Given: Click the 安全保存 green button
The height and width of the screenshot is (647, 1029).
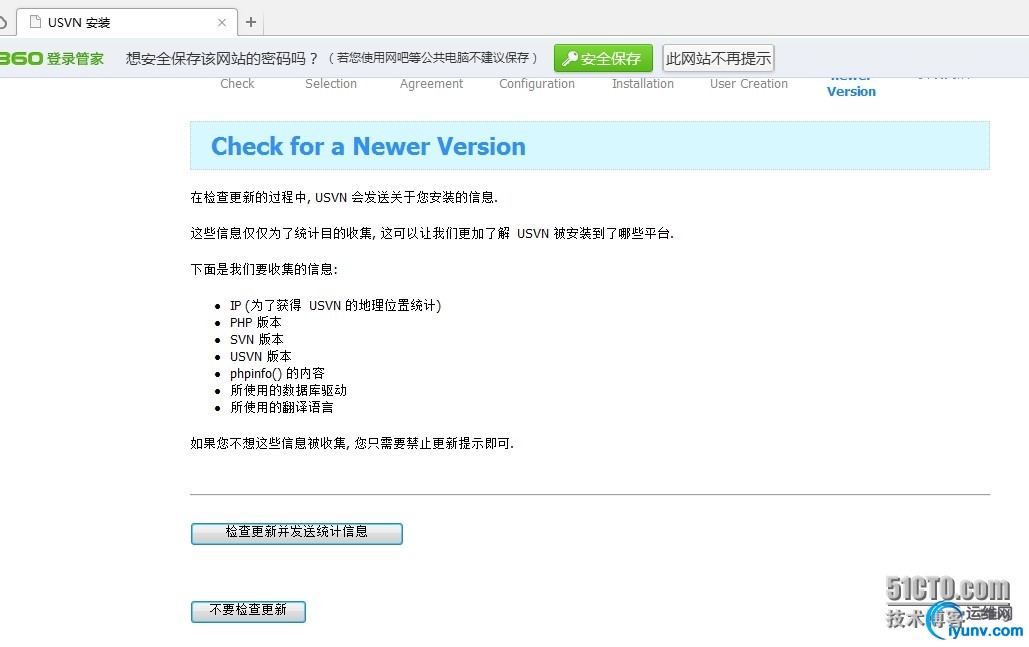Looking at the screenshot, I should [x=603, y=58].
